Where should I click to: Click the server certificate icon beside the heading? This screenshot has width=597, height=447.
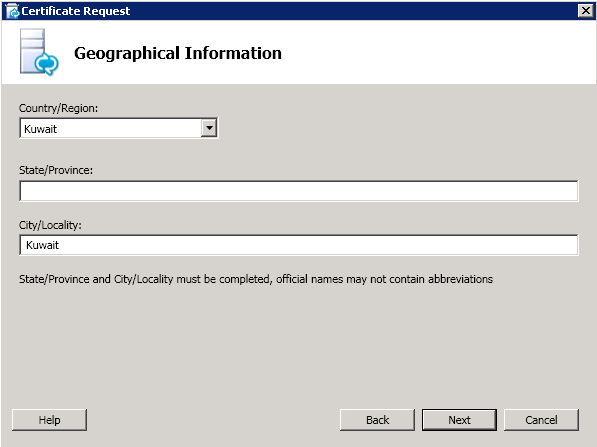pos(39,52)
